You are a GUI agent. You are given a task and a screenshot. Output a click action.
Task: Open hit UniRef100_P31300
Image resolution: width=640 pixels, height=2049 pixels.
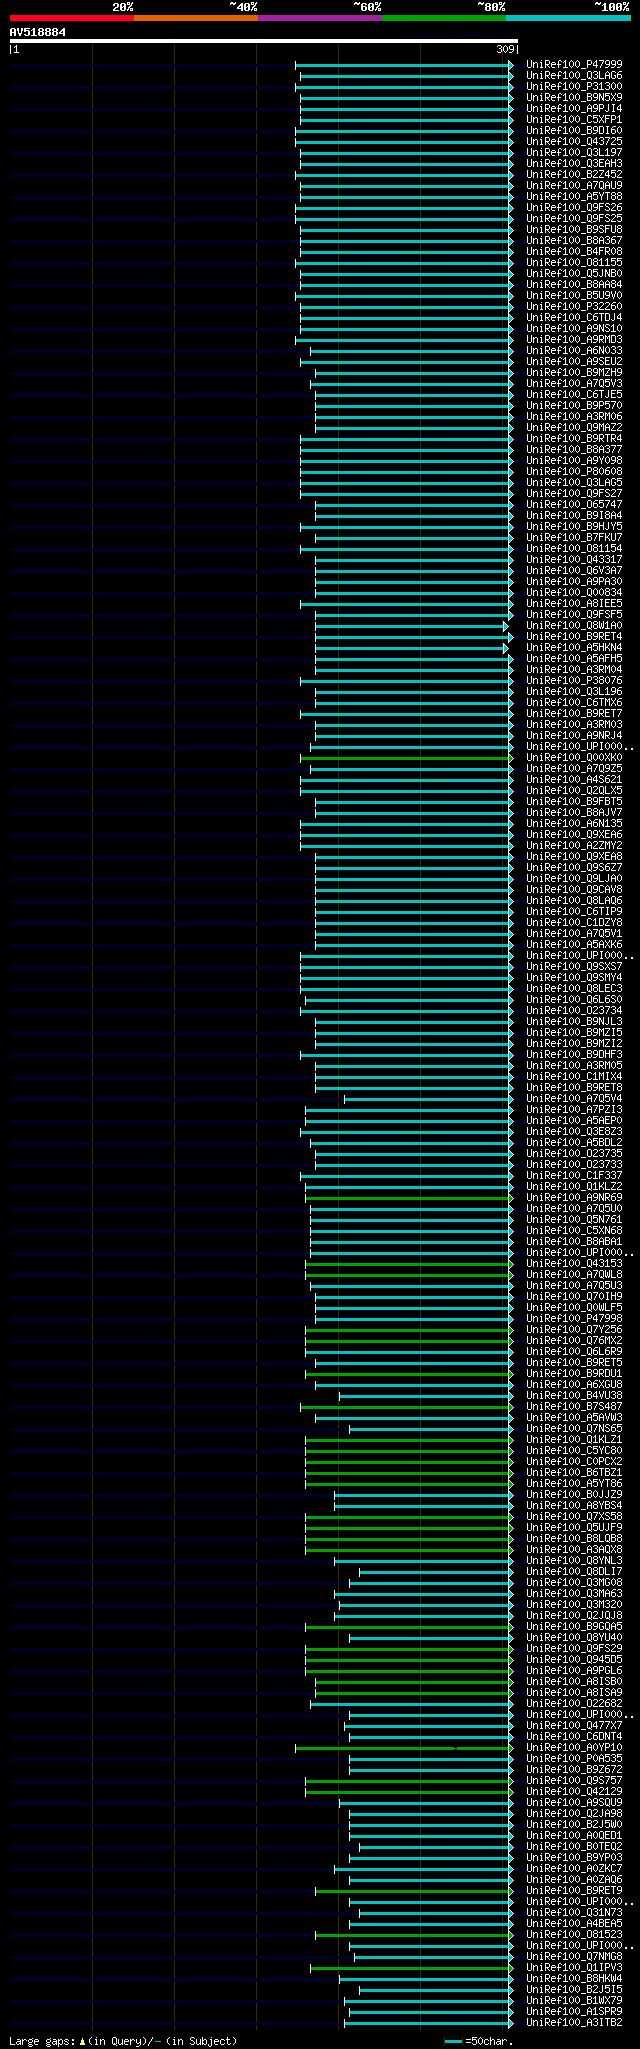coord(574,86)
